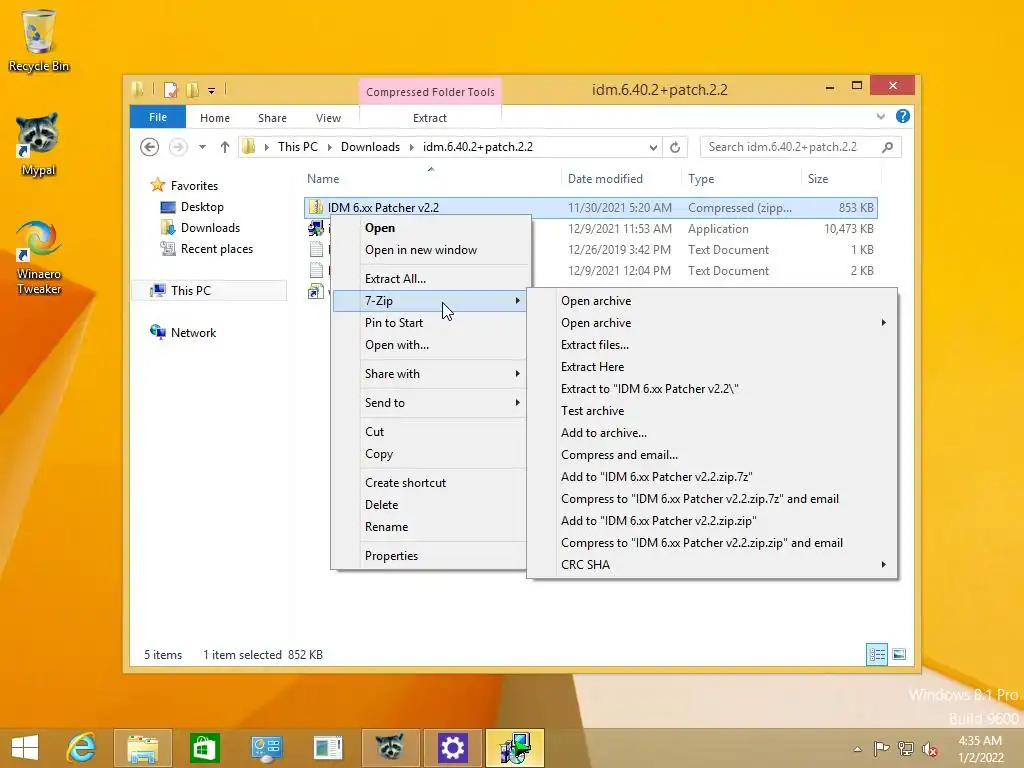Viewport: 1024px width, 768px height.
Task: Click the Action Center flag tray icon
Action: pyautogui.click(x=881, y=749)
